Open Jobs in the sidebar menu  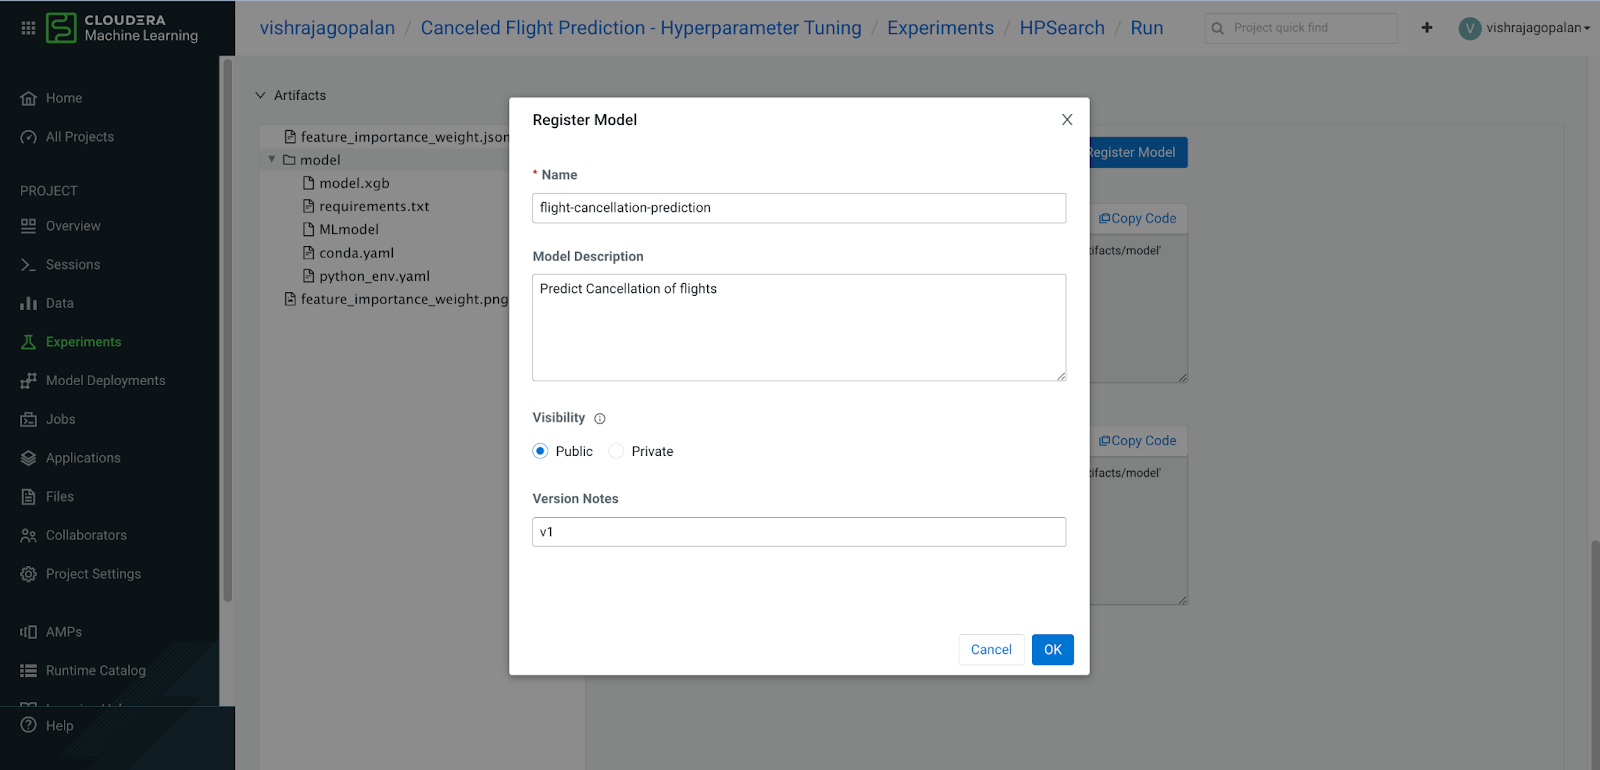pyautogui.click(x=60, y=419)
